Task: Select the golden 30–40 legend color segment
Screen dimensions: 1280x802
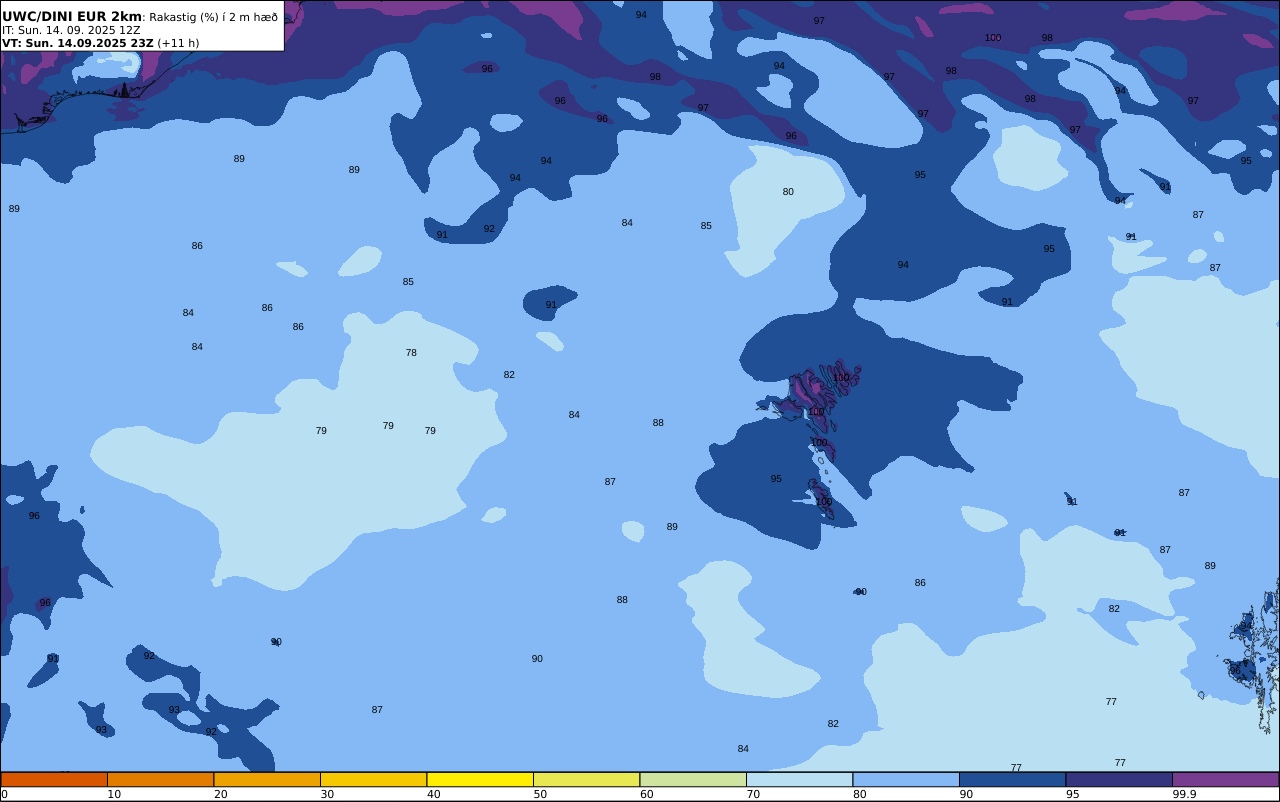Action: tap(373, 779)
